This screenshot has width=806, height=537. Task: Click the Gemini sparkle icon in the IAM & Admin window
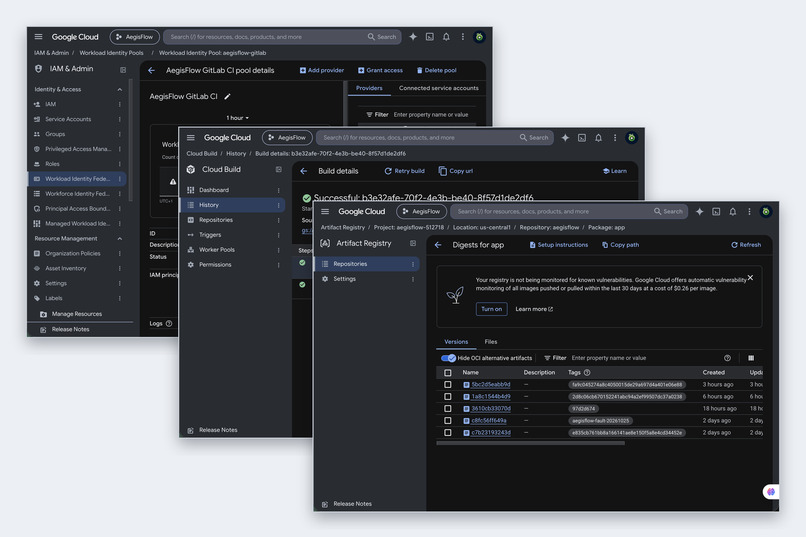[x=413, y=36]
